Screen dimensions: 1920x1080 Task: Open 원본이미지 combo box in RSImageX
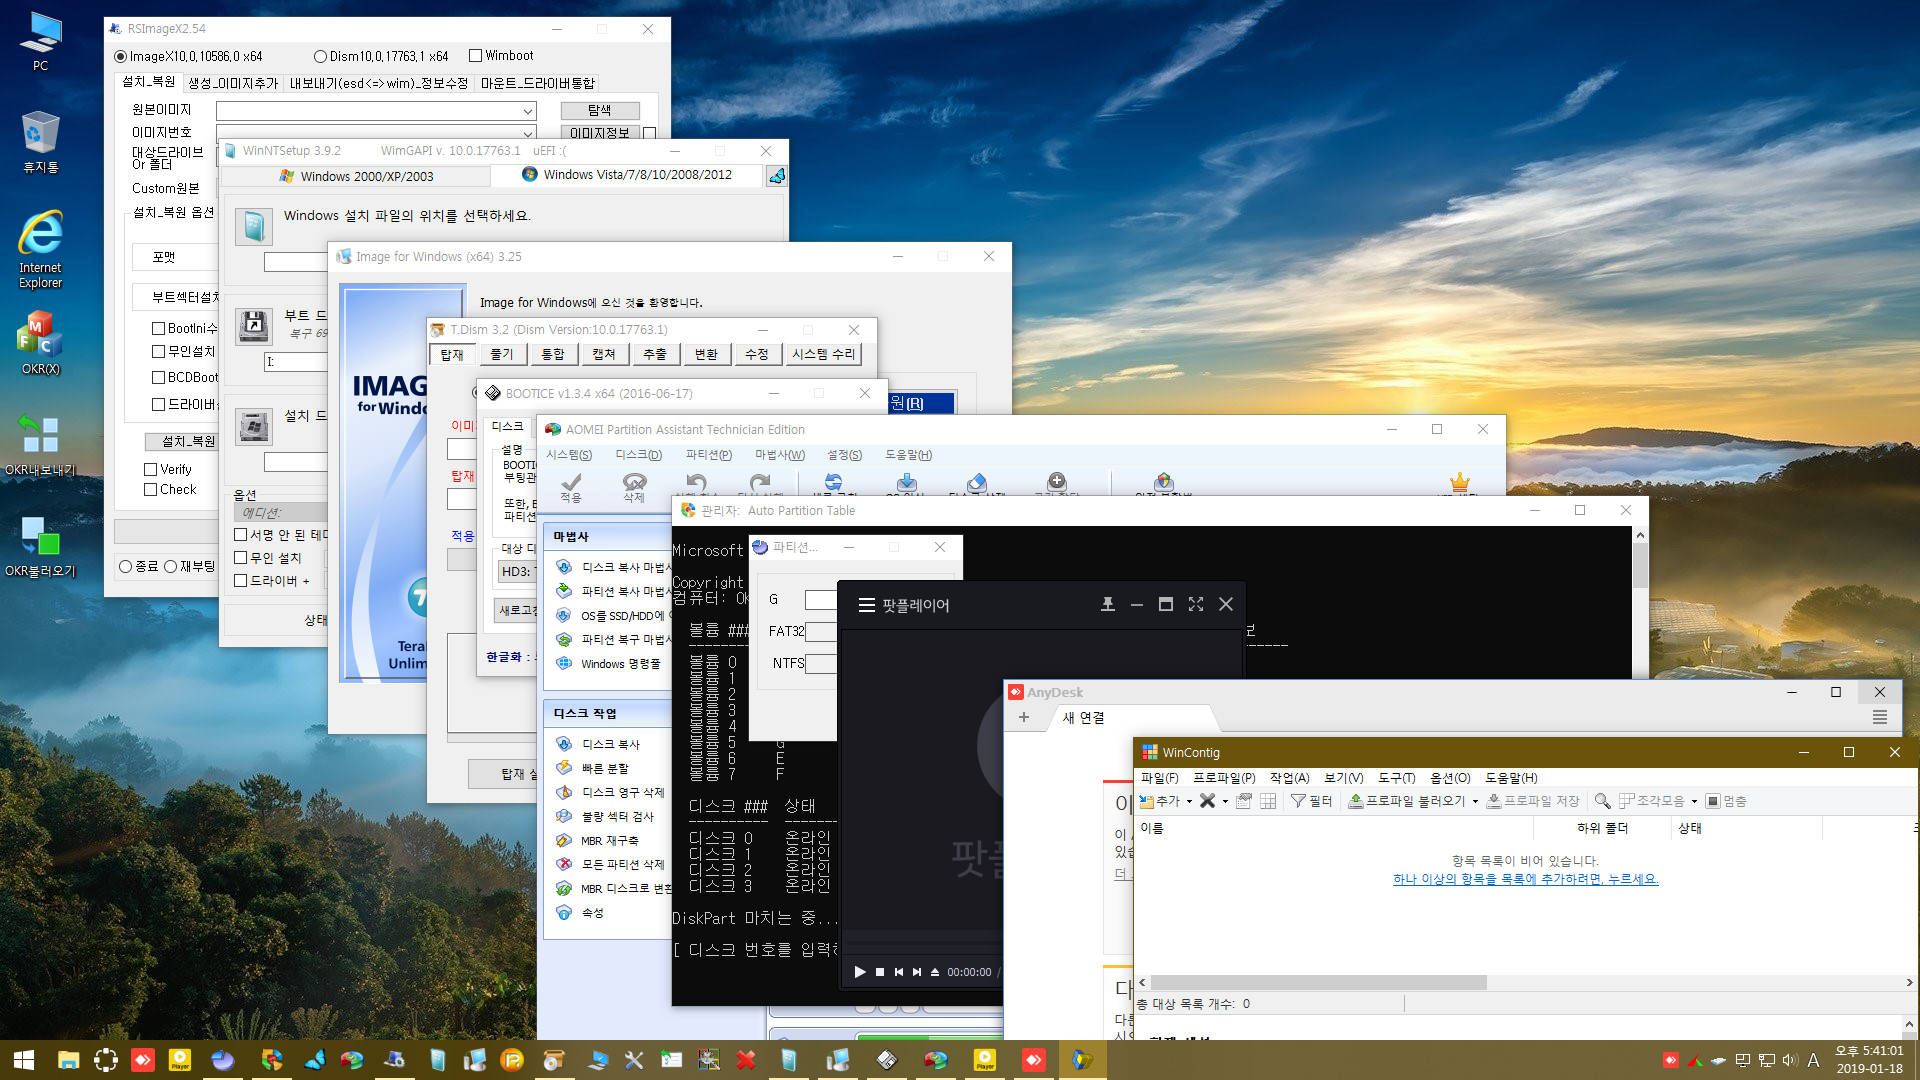376,110
